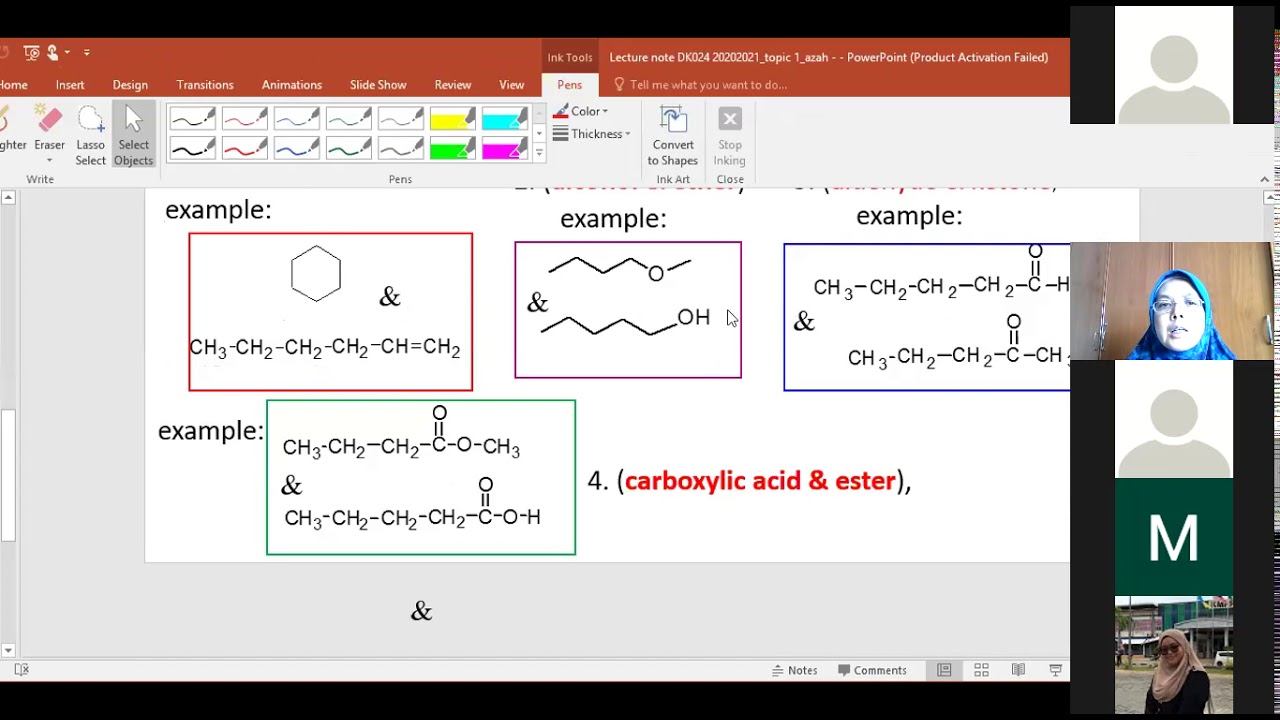Viewport: 1280px width, 720px height.
Task: Pick the cyan highlighter
Action: coord(505,120)
